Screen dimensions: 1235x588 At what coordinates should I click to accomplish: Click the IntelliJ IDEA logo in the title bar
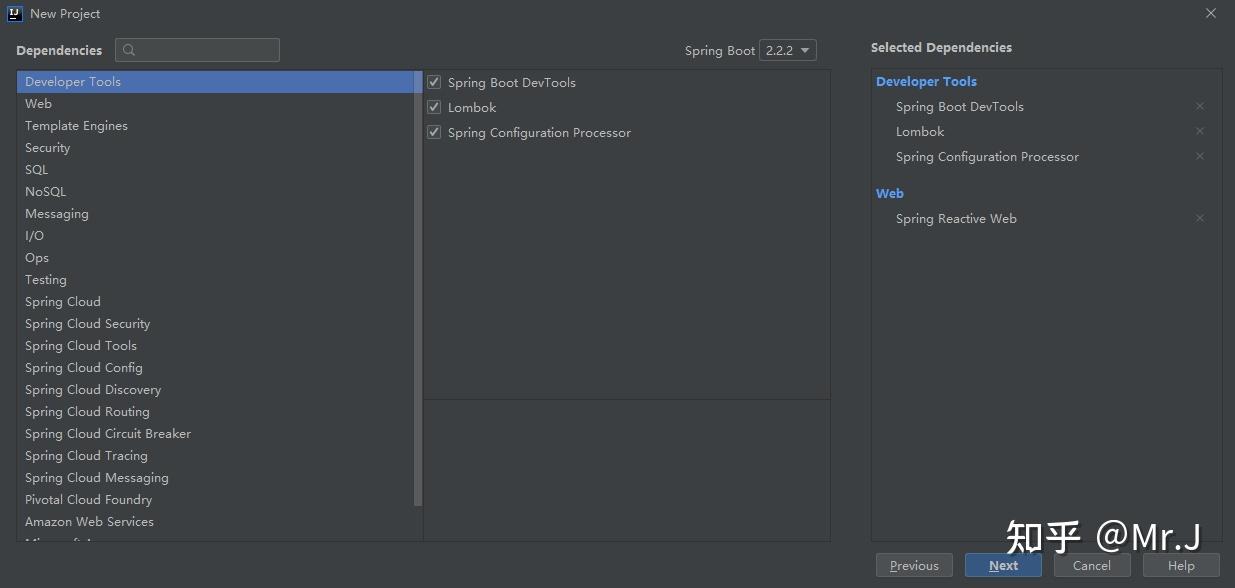coord(13,13)
